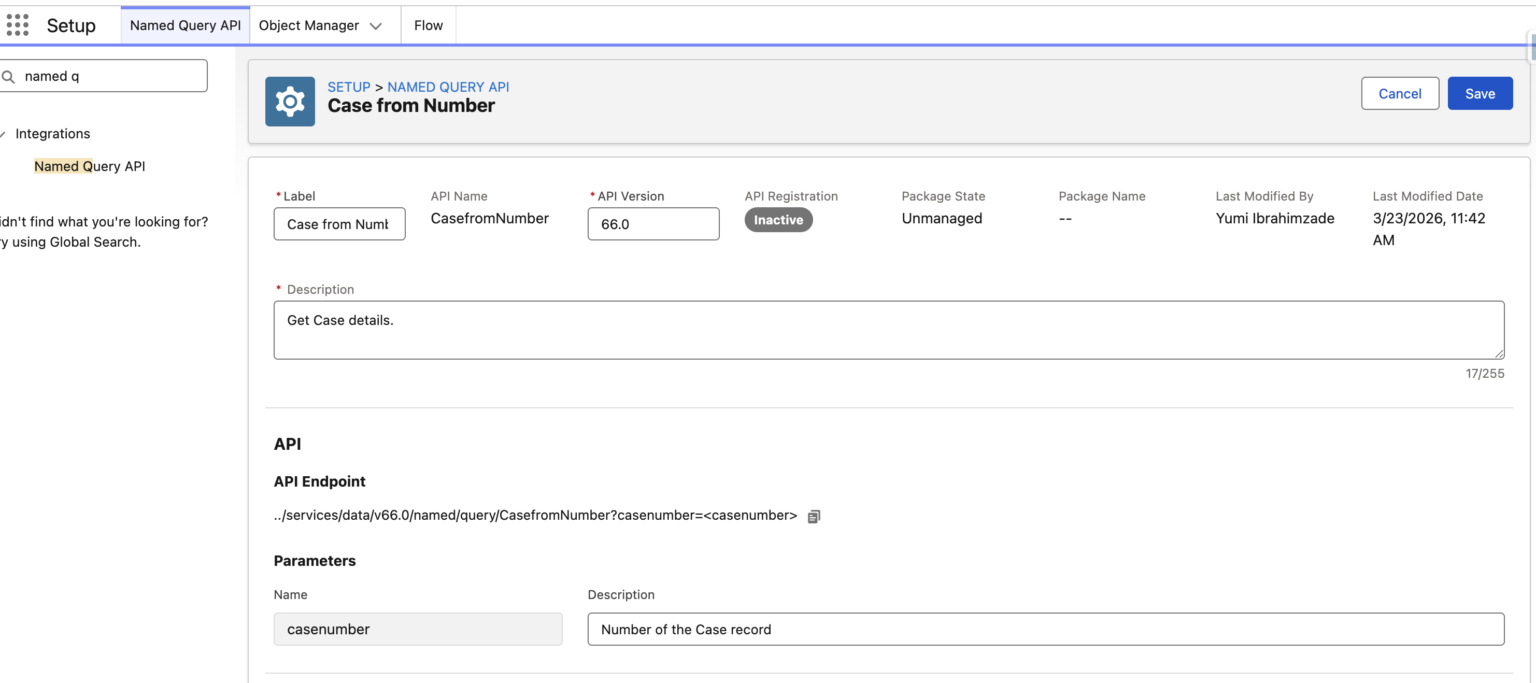
Task: Follow the SETUP breadcrumb link
Action: coord(349,87)
